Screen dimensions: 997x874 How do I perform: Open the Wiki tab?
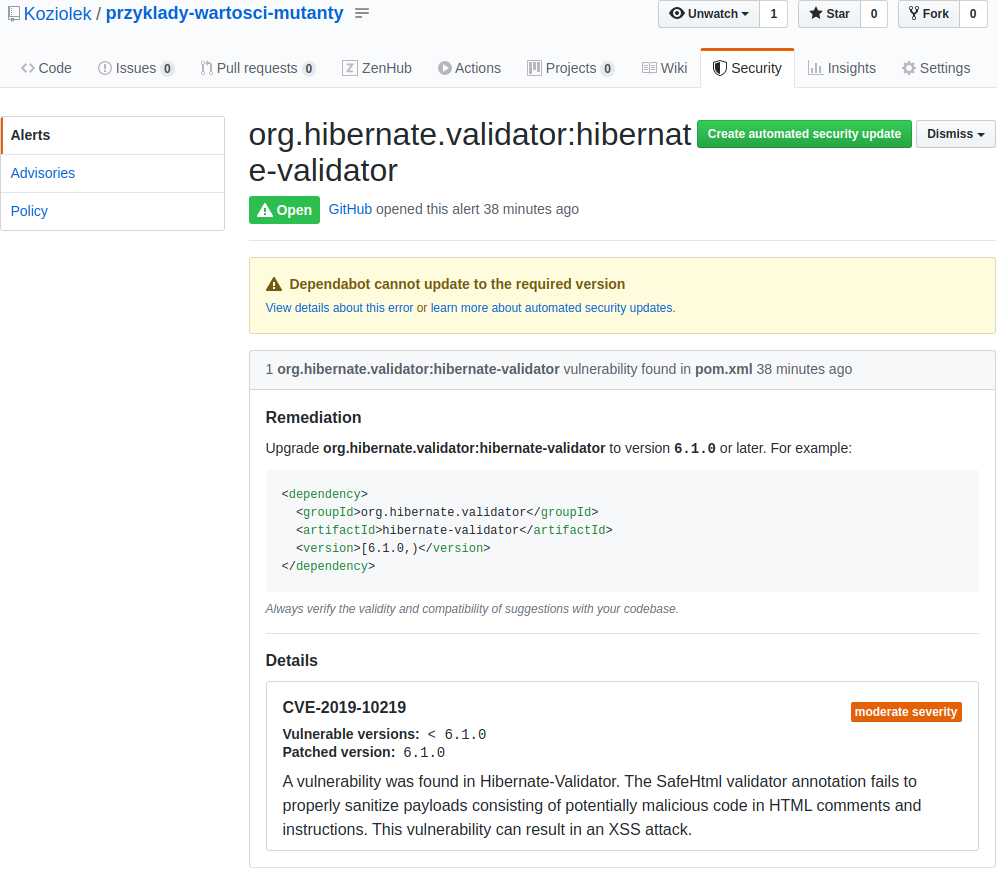coord(664,68)
